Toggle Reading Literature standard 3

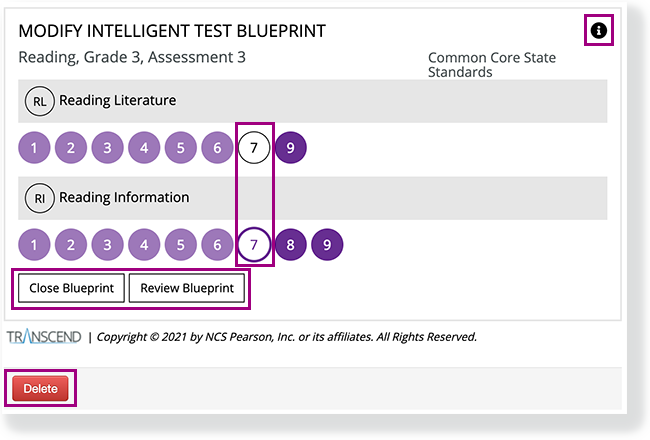(108, 149)
